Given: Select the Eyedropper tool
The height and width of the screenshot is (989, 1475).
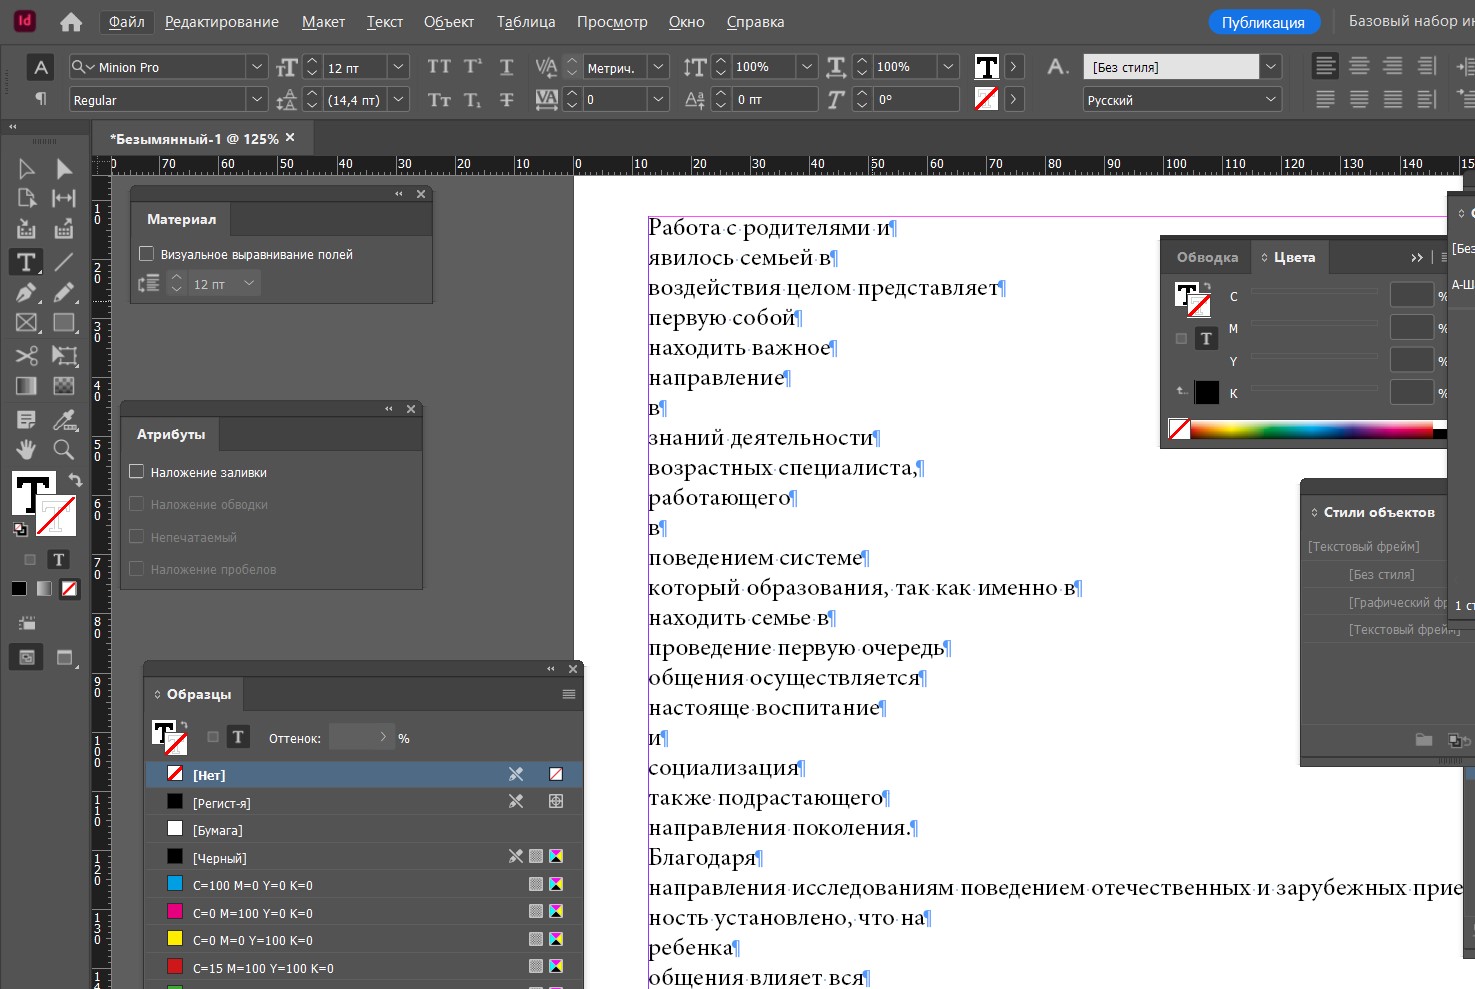Looking at the screenshot, I should 64,419.
